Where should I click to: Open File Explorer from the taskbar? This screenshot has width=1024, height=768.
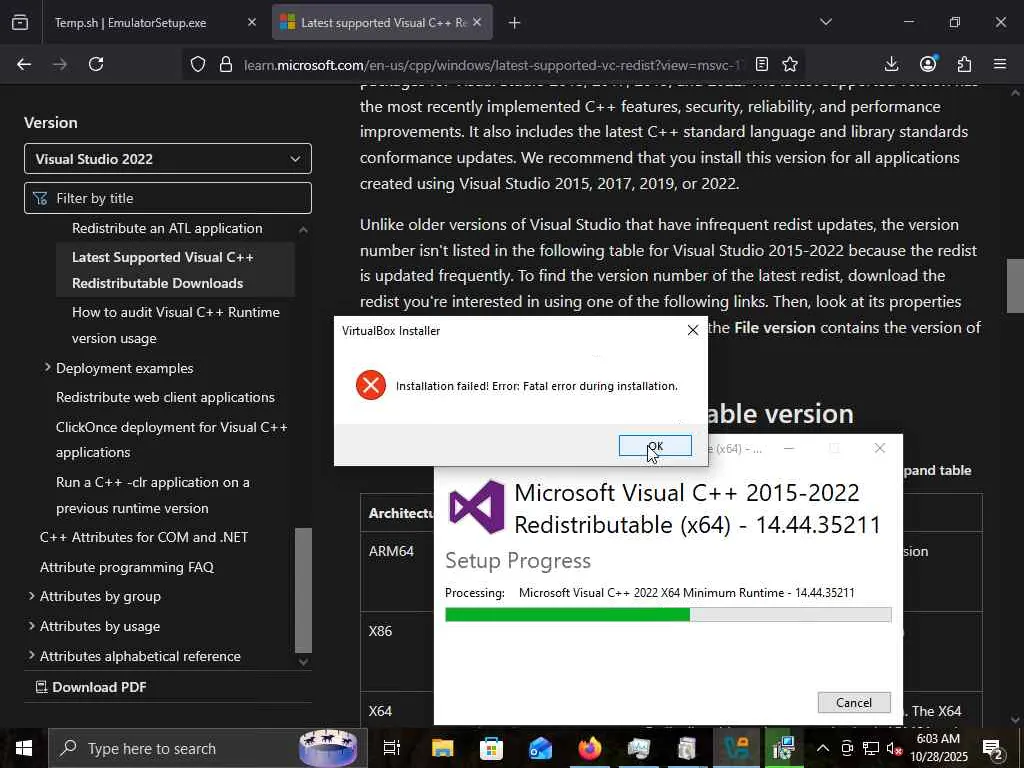pos(442,748)
